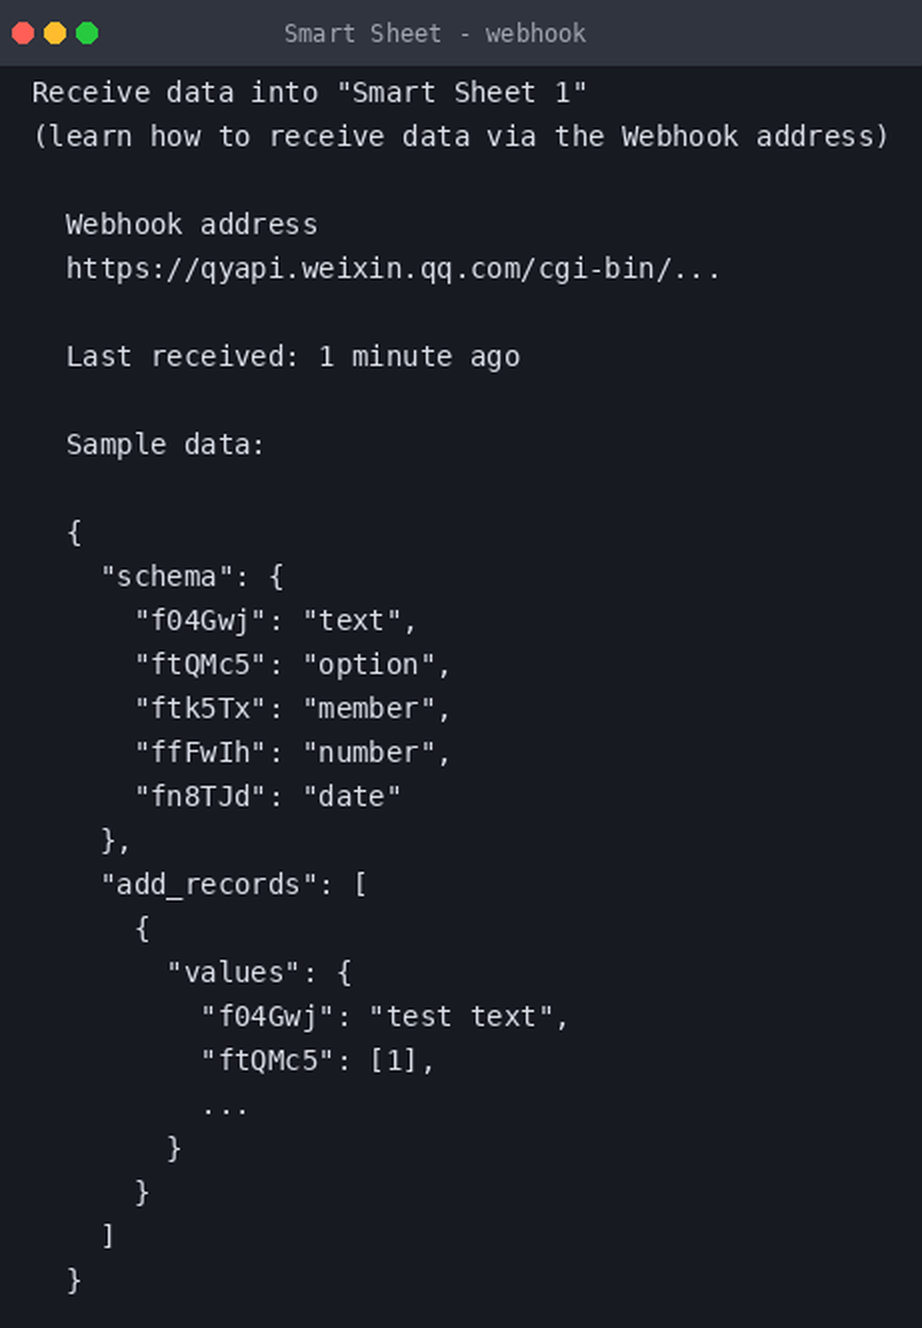Screen dimensions: 922x1328
Task: Click the Webhook address label
Action: coord(192,224)
